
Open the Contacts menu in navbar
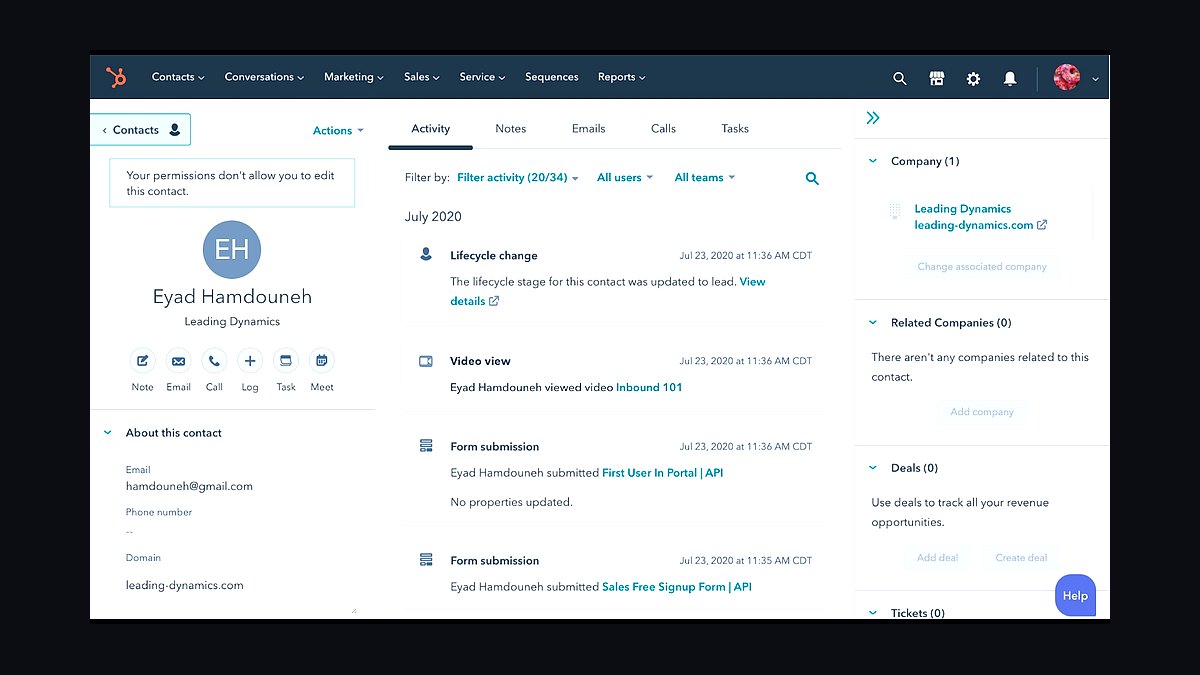click(x=178, y=77)
